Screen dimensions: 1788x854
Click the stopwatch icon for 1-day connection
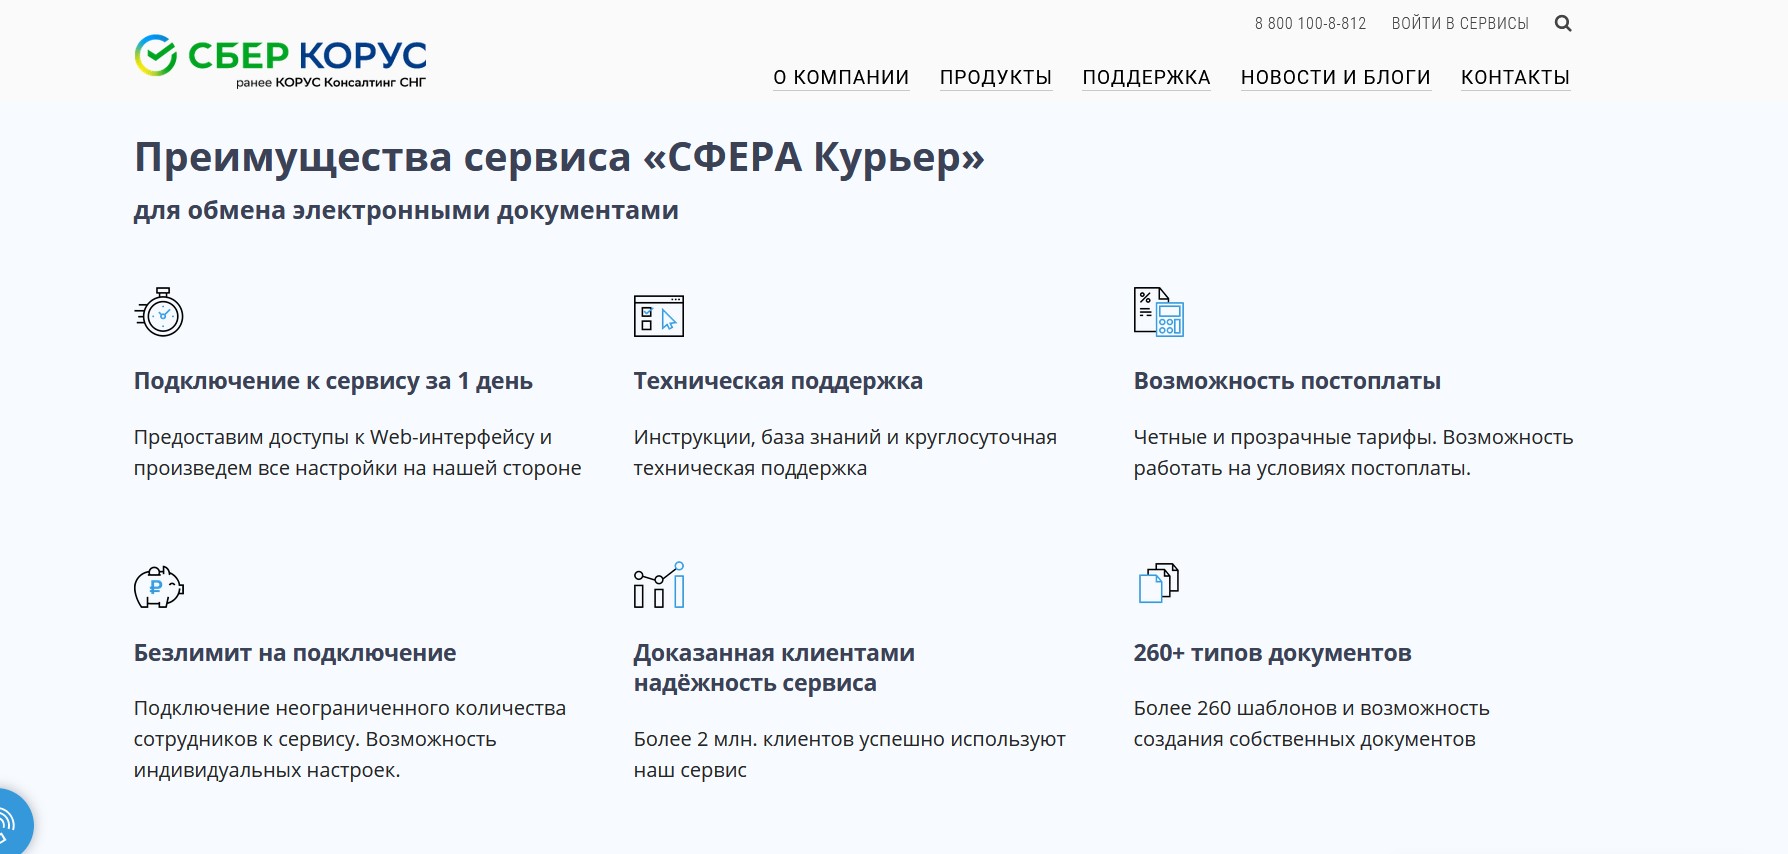point(159,312)
